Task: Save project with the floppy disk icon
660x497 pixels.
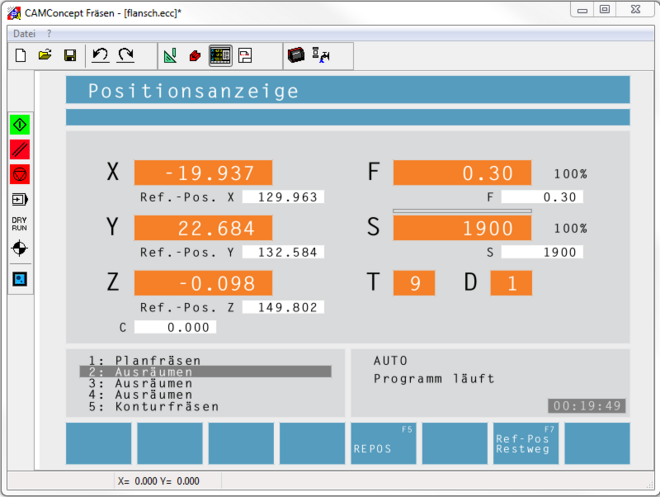Action: [70, 55]
